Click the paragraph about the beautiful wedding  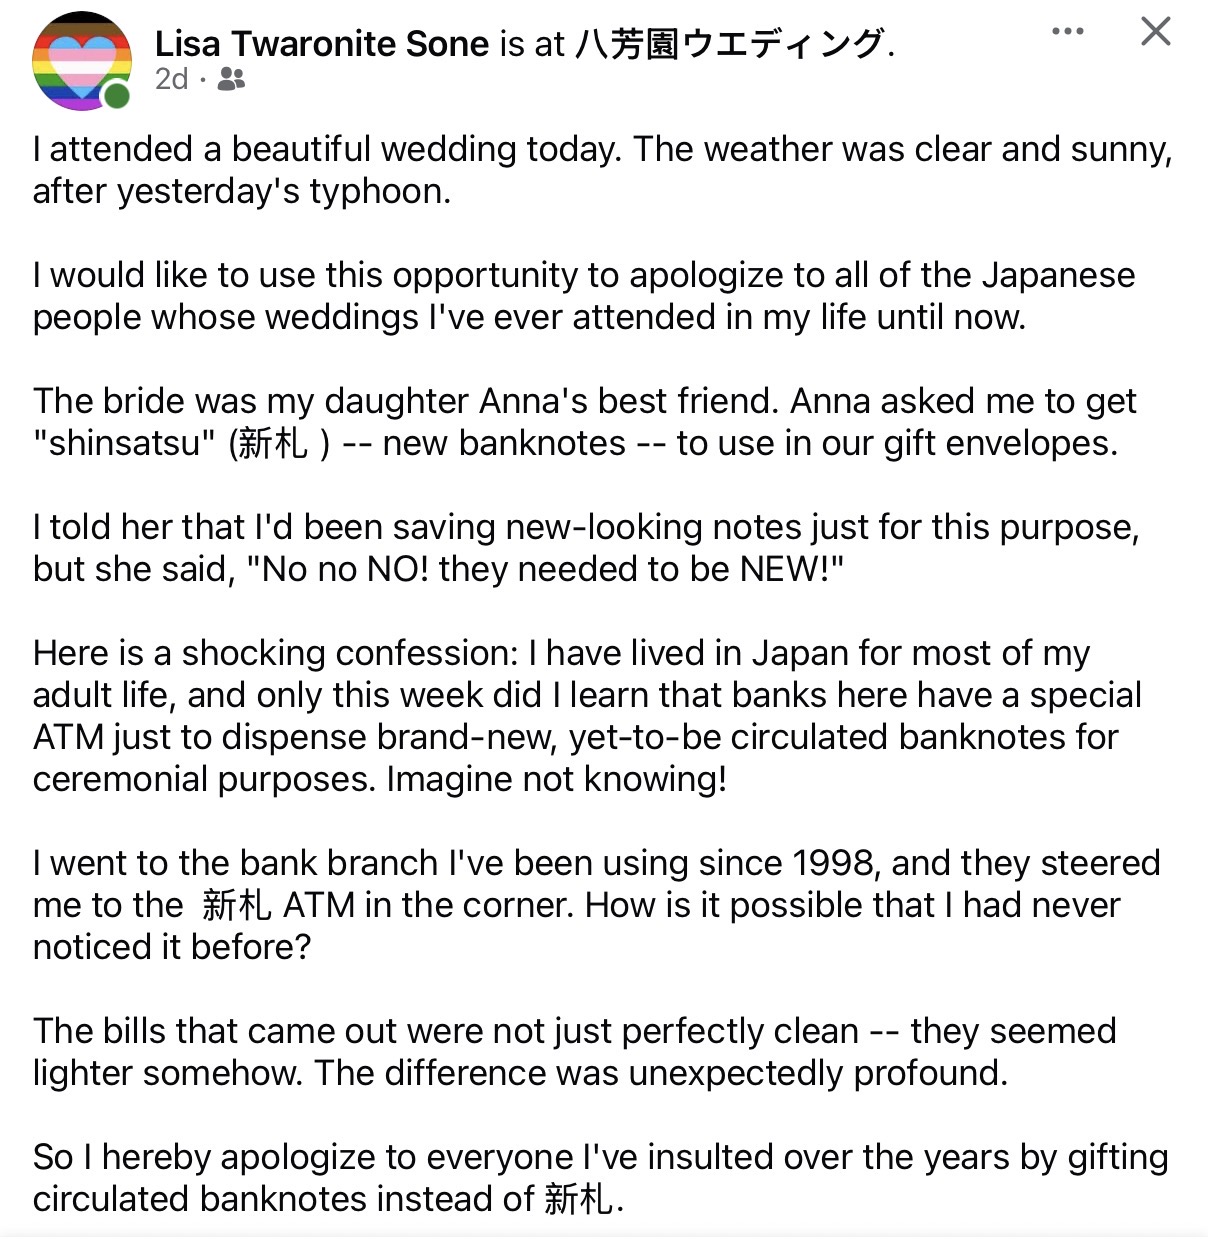point(602,170)
